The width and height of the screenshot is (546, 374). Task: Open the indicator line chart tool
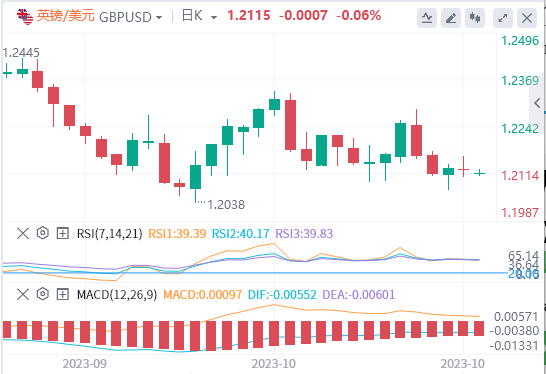[427, 17]
